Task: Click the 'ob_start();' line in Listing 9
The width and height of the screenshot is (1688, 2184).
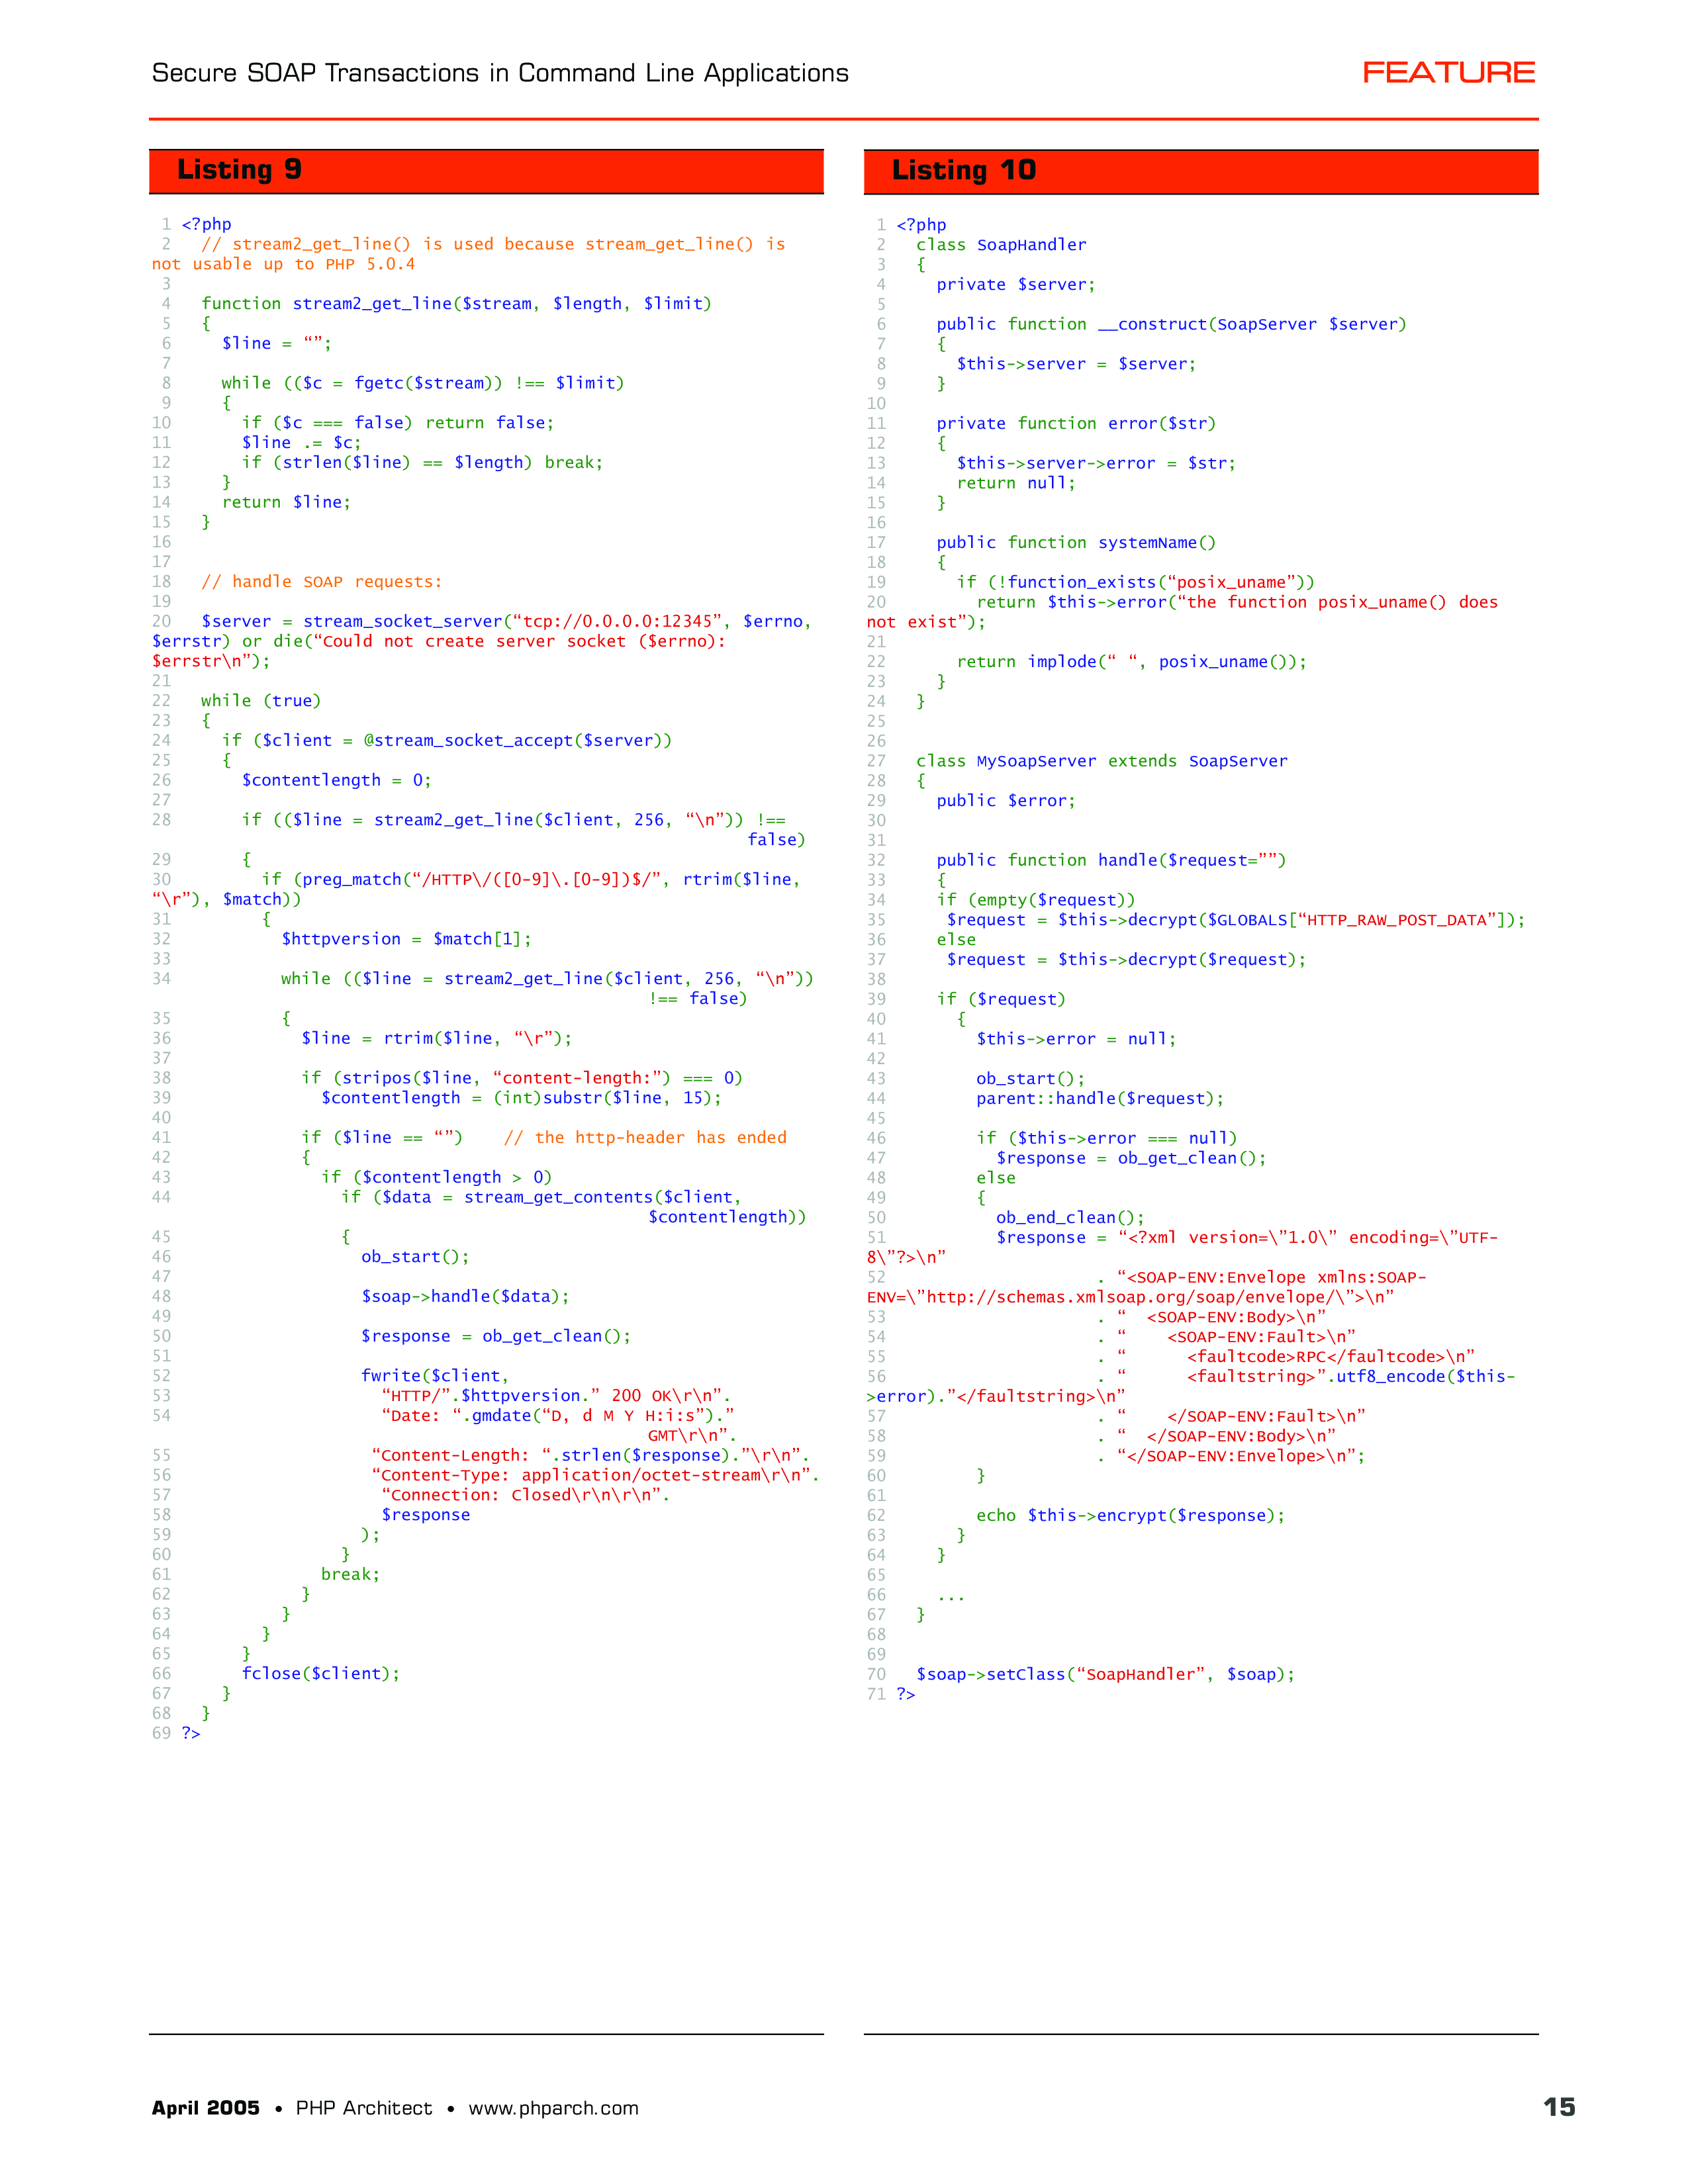Action: pyautogui.click(x=414, y=1257)
